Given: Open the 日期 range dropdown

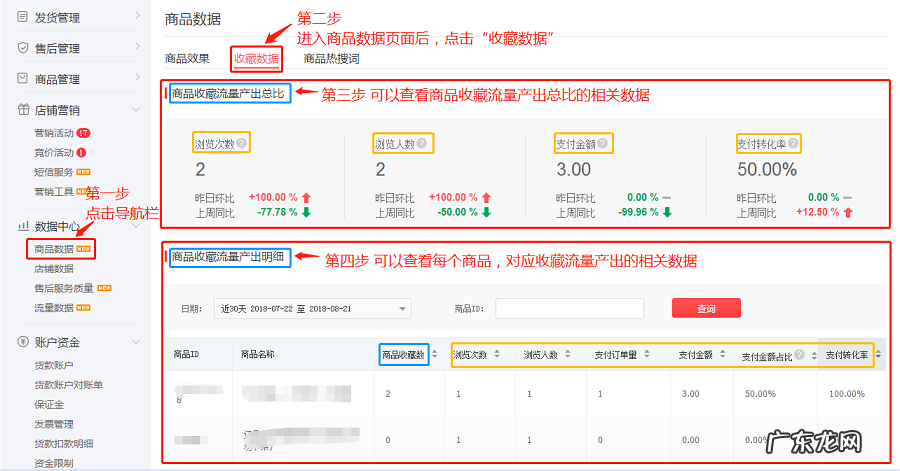Looking at the screenshot, I should point(313,309).
